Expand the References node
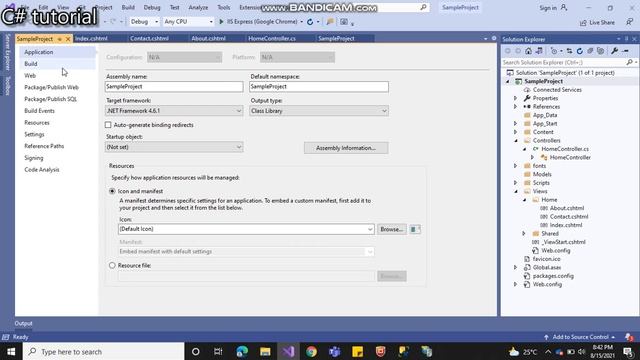Viewport: 640px width, 360px height. click(x=516, y=107)
